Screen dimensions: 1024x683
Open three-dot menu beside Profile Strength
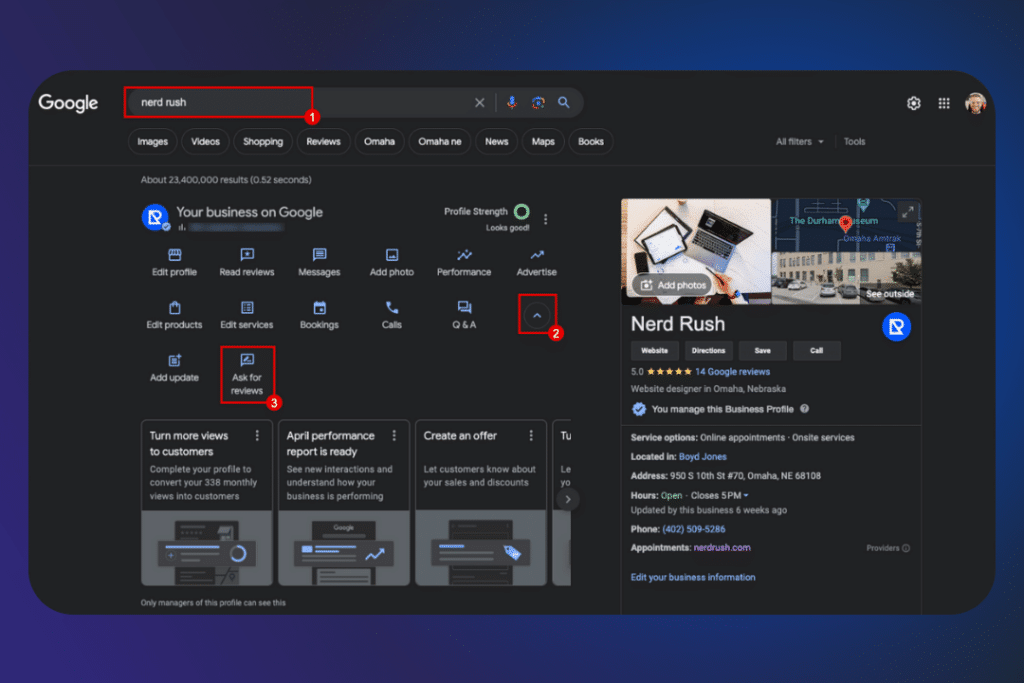(x=545, y=219)
